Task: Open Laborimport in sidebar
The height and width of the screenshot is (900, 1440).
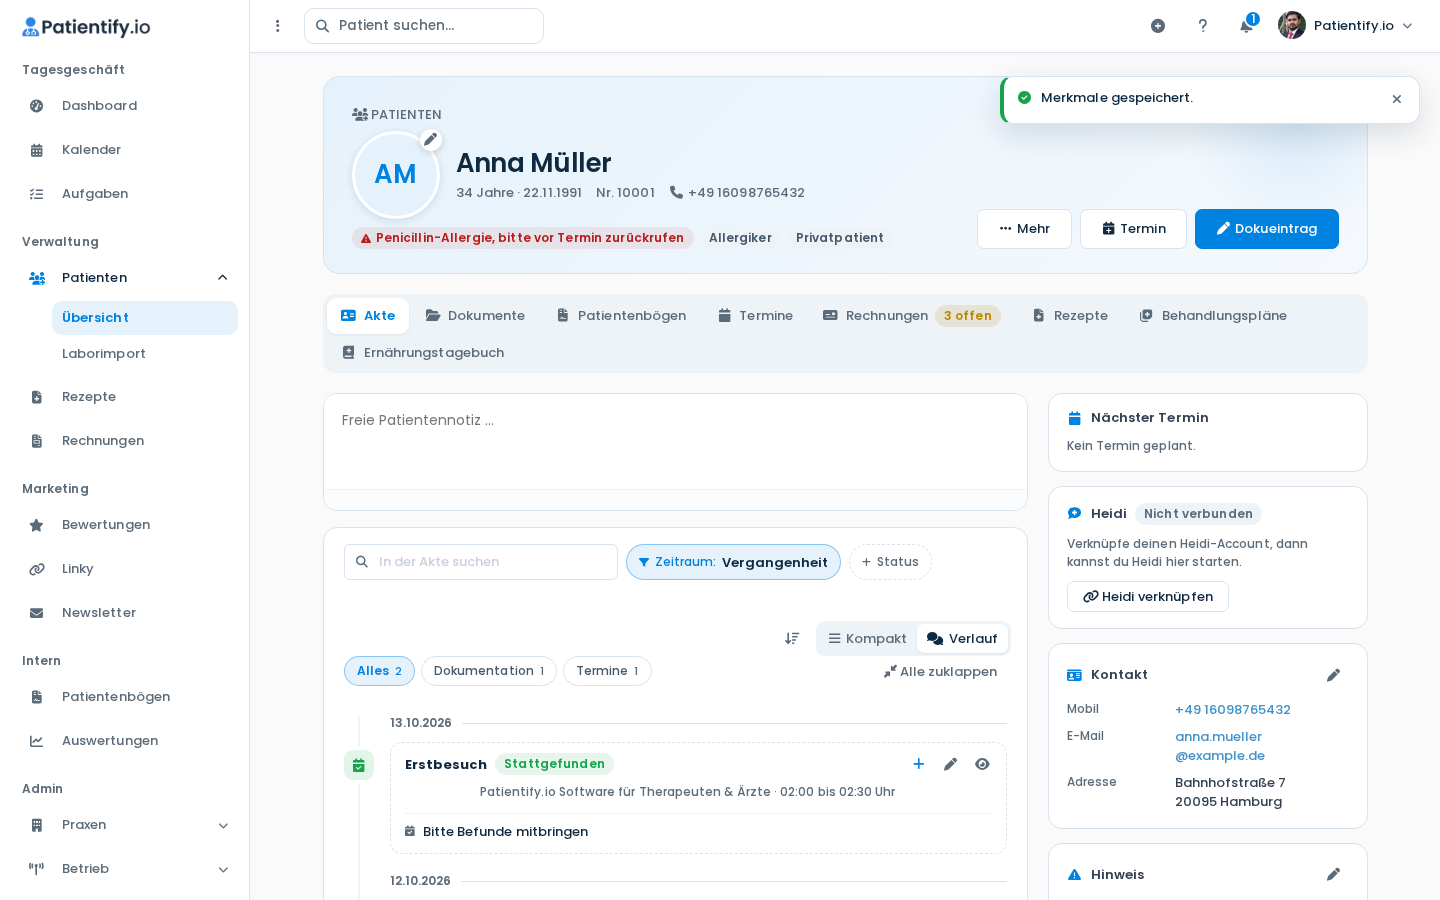Action: [x=145, y=354]
